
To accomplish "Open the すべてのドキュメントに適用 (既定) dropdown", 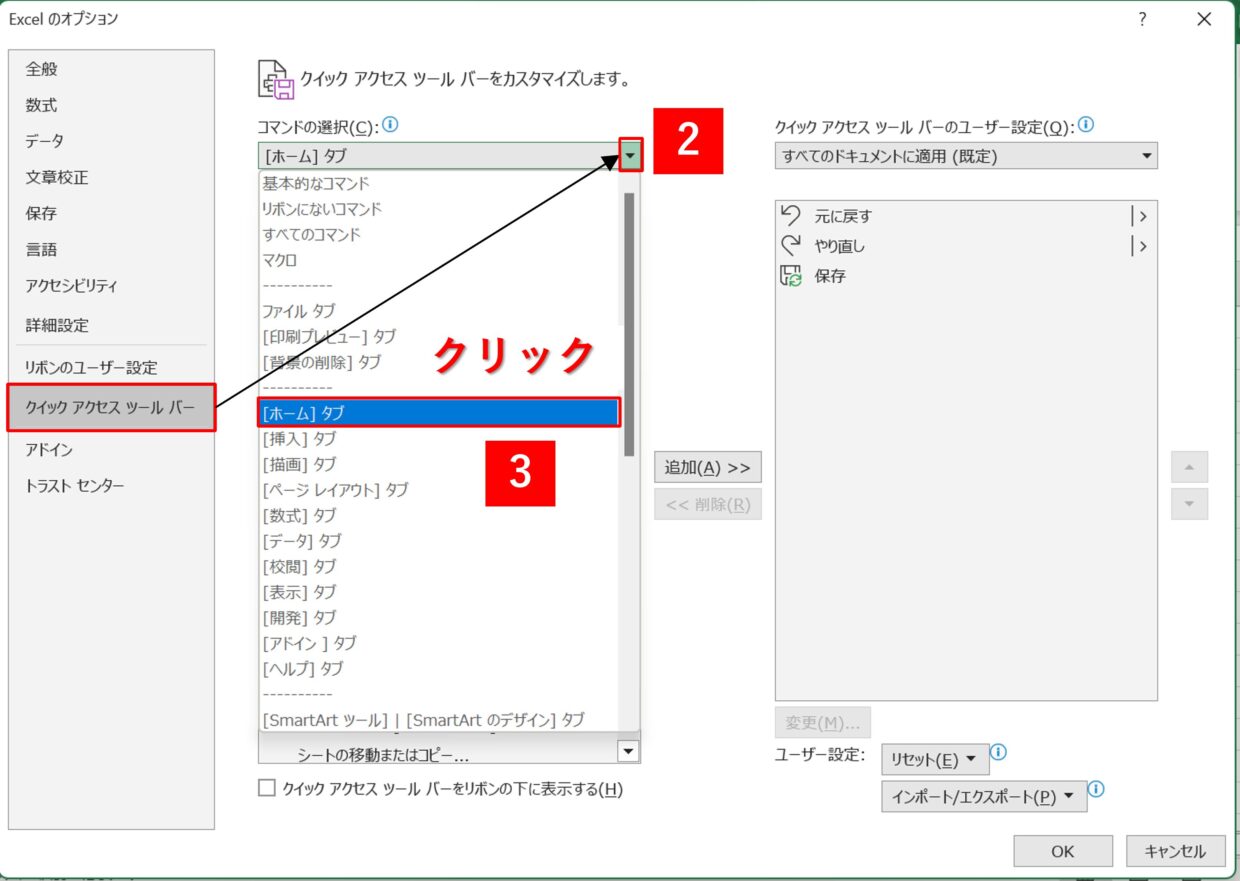I will (x=966, y=156).
